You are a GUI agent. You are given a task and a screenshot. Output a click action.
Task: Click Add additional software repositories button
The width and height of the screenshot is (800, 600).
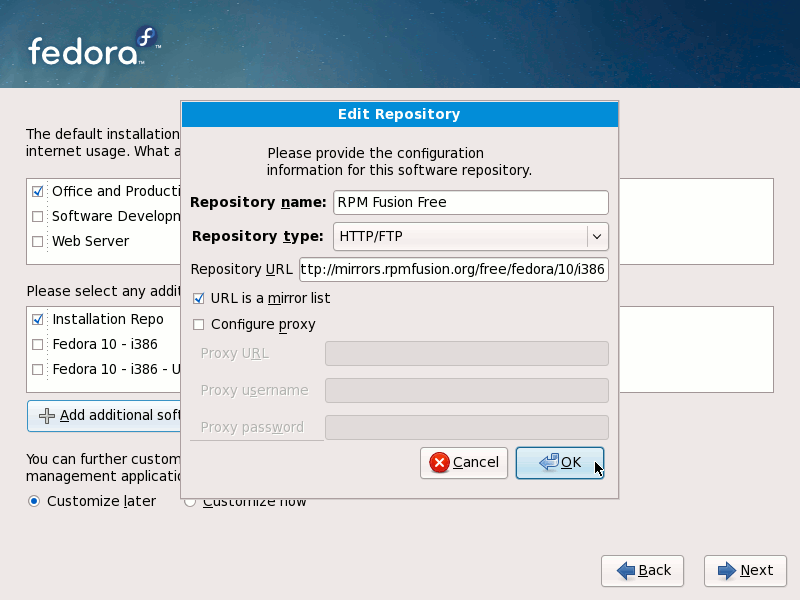(105, 416)
